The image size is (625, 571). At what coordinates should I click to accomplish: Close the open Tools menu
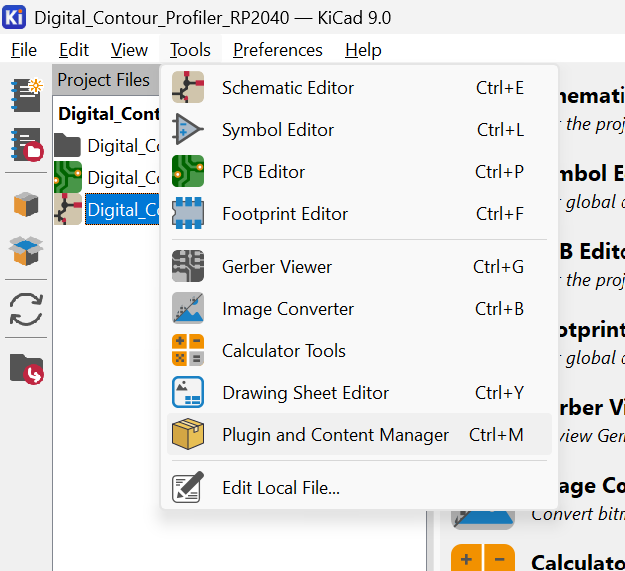[x=190, y=50]
